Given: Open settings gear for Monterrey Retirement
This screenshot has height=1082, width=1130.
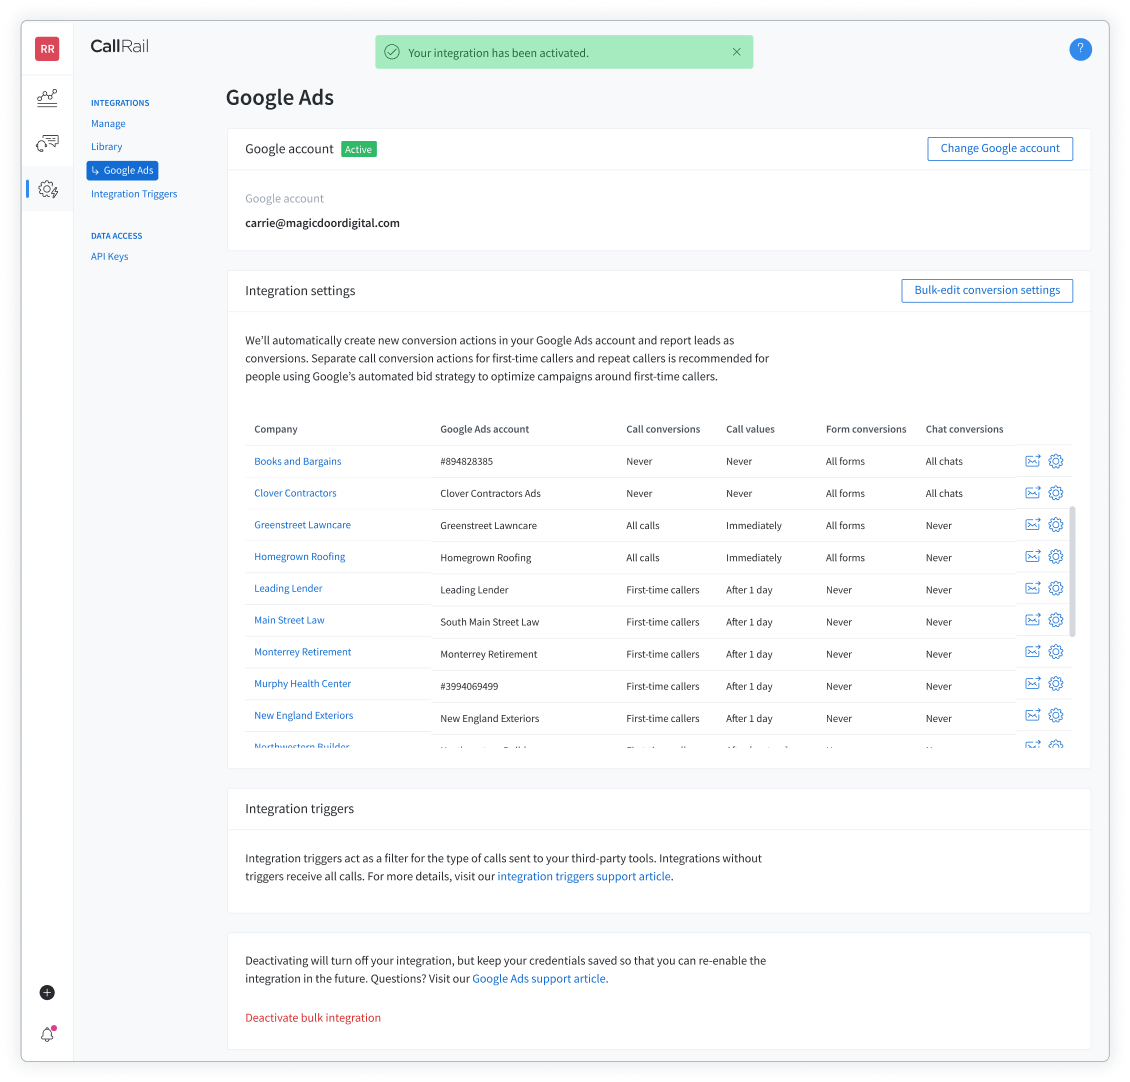Looking at the screenshot, I should [1056, 652].
